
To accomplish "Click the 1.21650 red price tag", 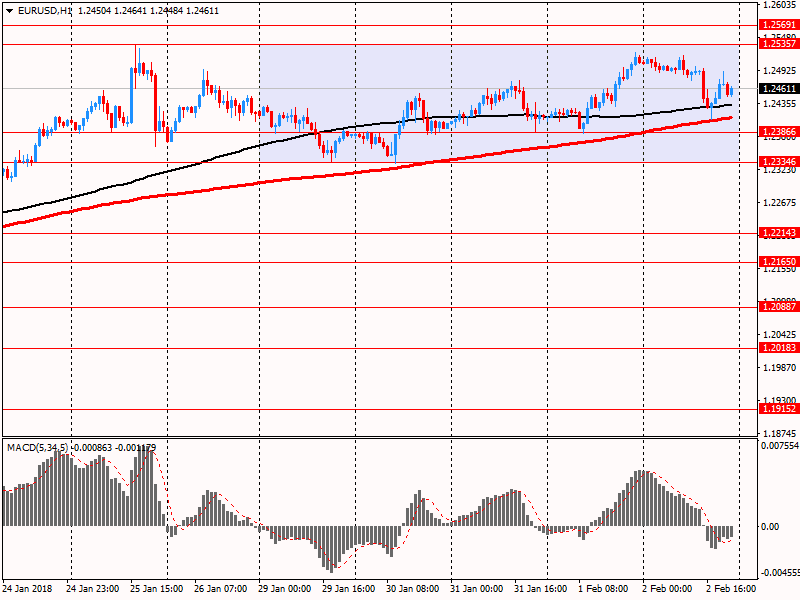I will (778, 262).
